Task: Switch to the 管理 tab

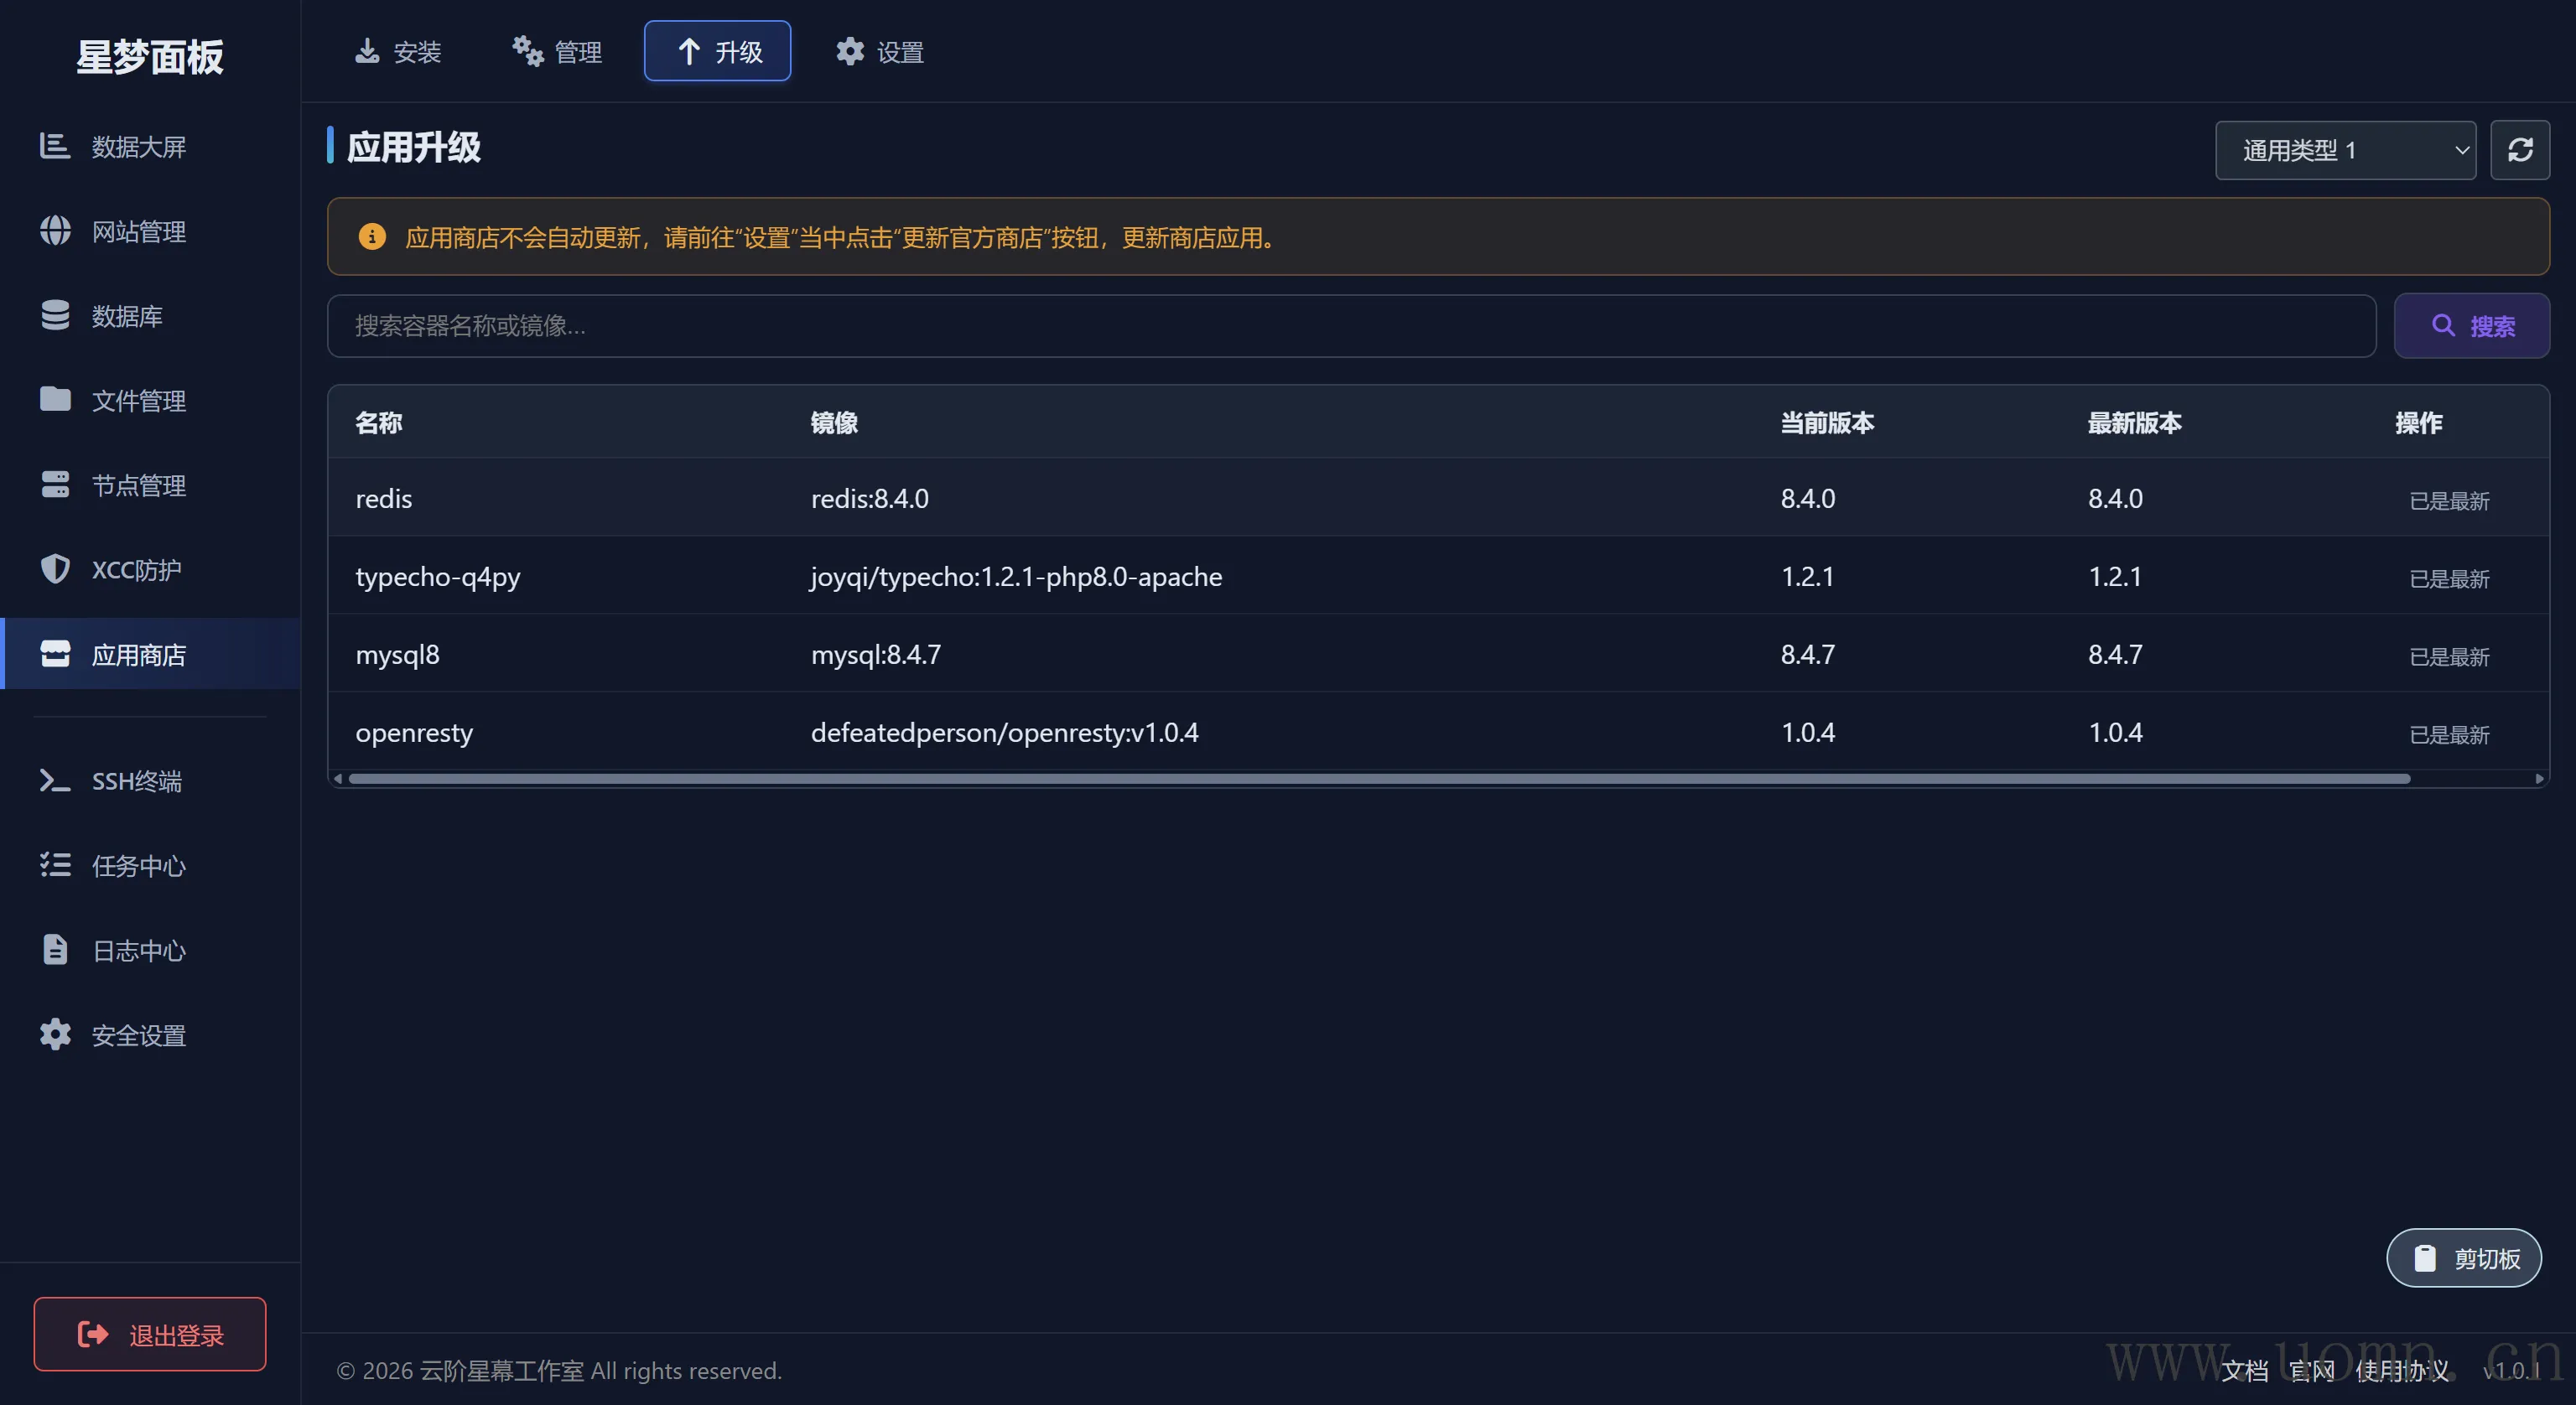Action: click(x=557, y=51)
